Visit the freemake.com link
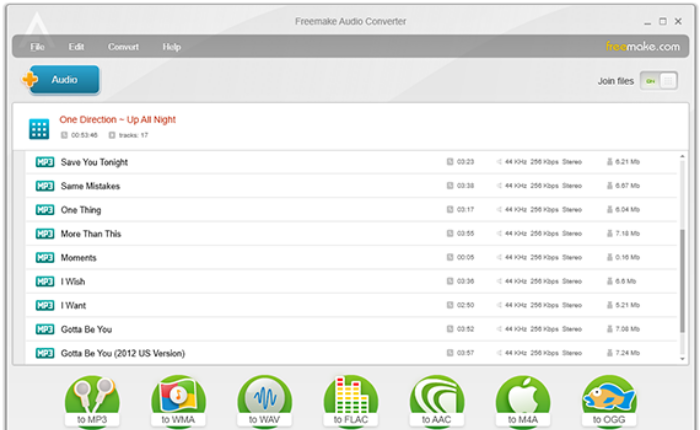This screenshot has height=430, width=700. click(643, 46)
